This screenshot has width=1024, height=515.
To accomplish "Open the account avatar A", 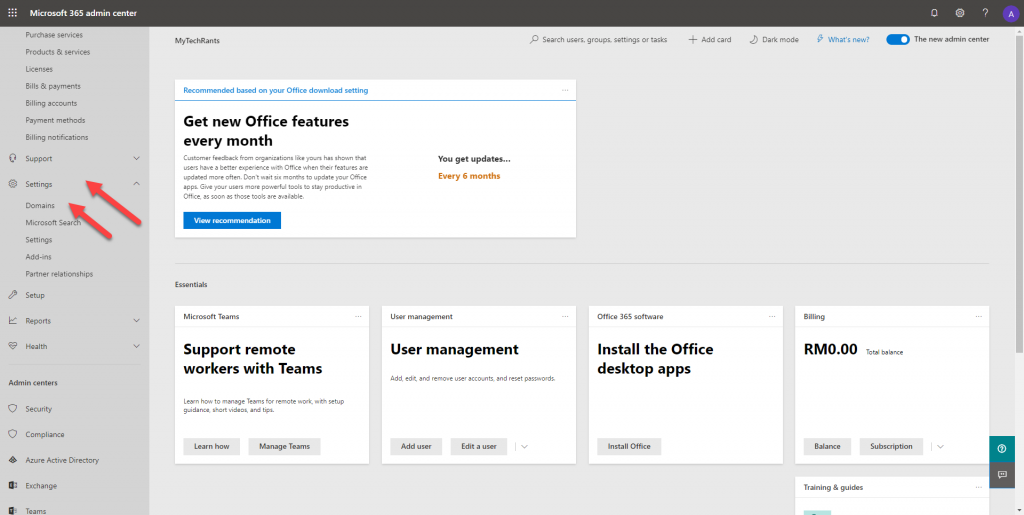I will pyautogui.click(x=1010, y=14).
